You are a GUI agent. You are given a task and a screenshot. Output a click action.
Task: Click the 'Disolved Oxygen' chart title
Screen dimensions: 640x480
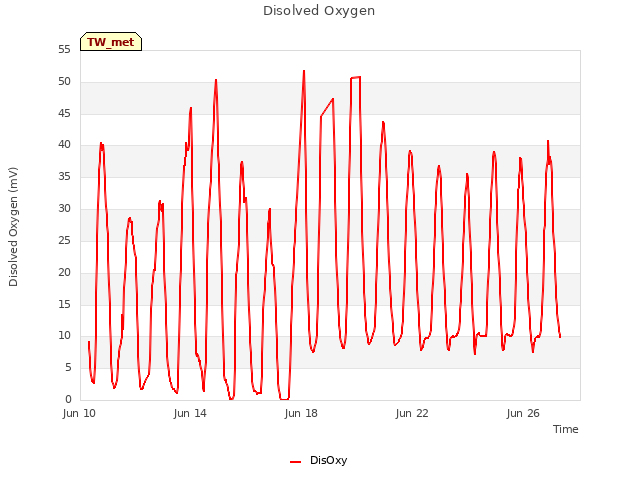click(319, 11)
